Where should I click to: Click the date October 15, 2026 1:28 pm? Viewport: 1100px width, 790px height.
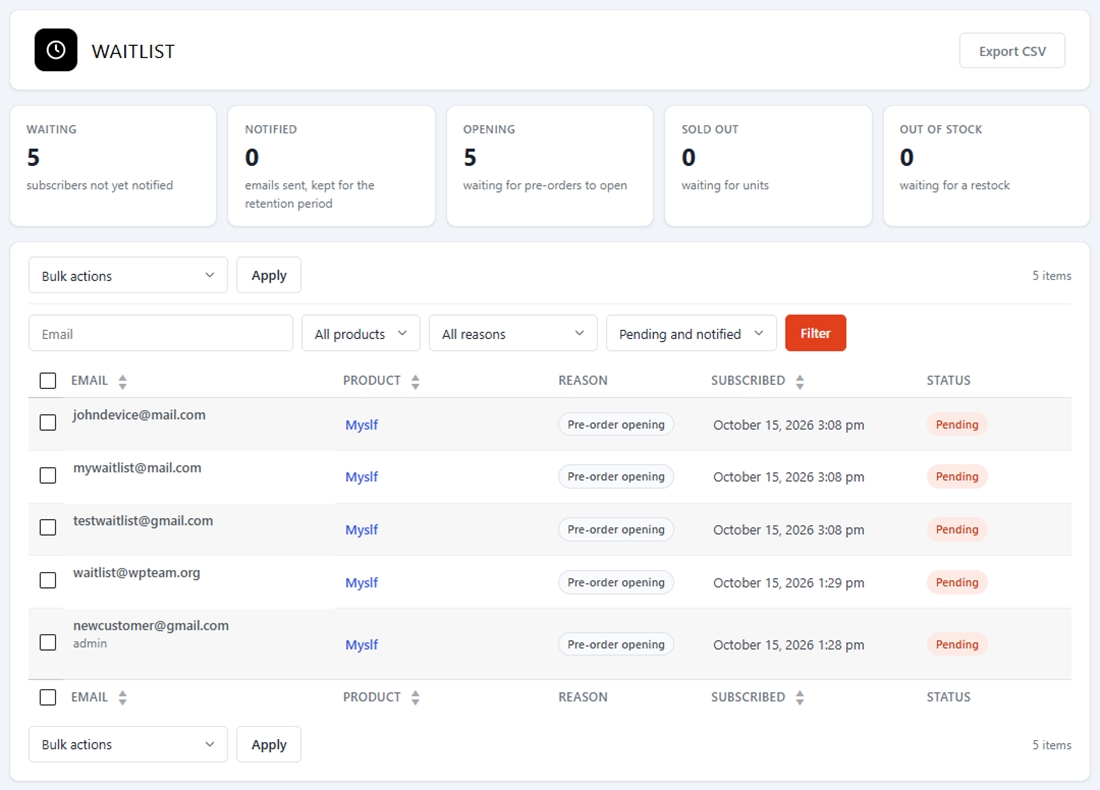tap(789, 645)
